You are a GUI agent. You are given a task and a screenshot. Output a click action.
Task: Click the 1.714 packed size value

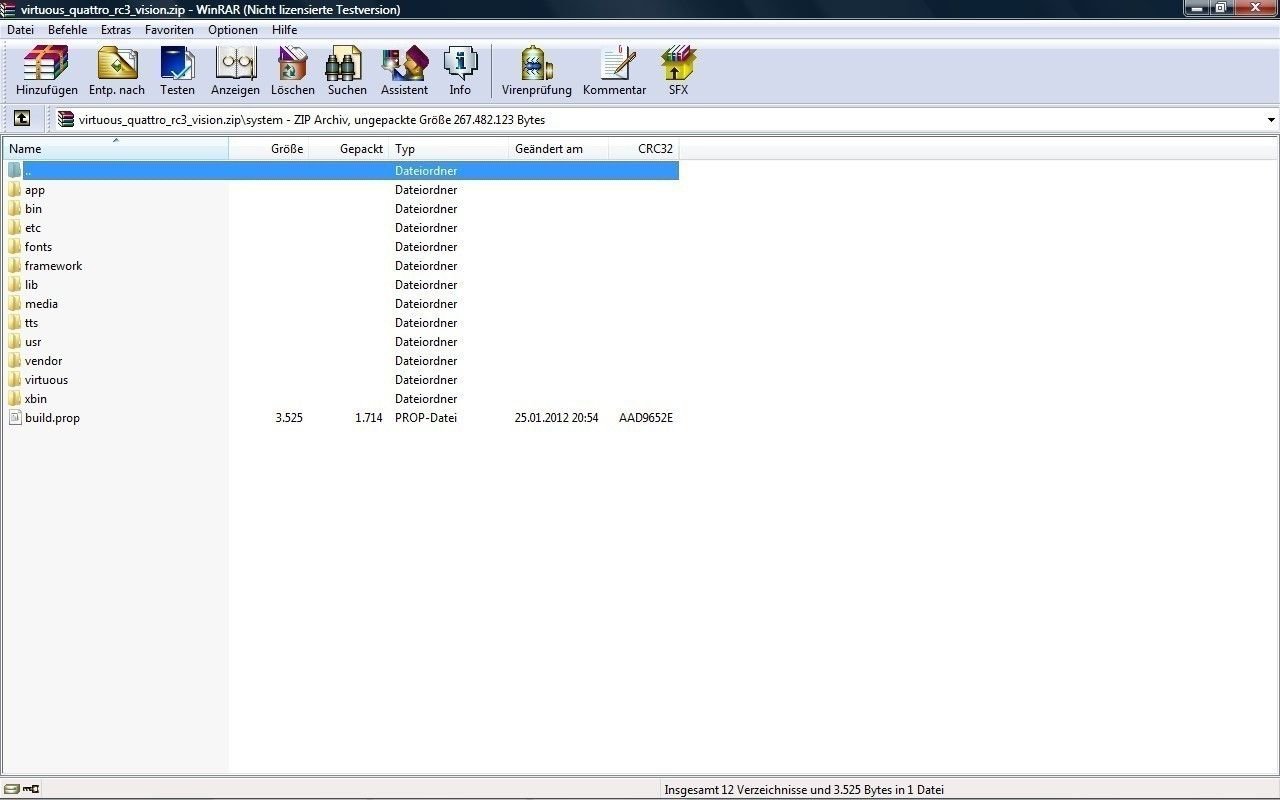click(368, 418)
